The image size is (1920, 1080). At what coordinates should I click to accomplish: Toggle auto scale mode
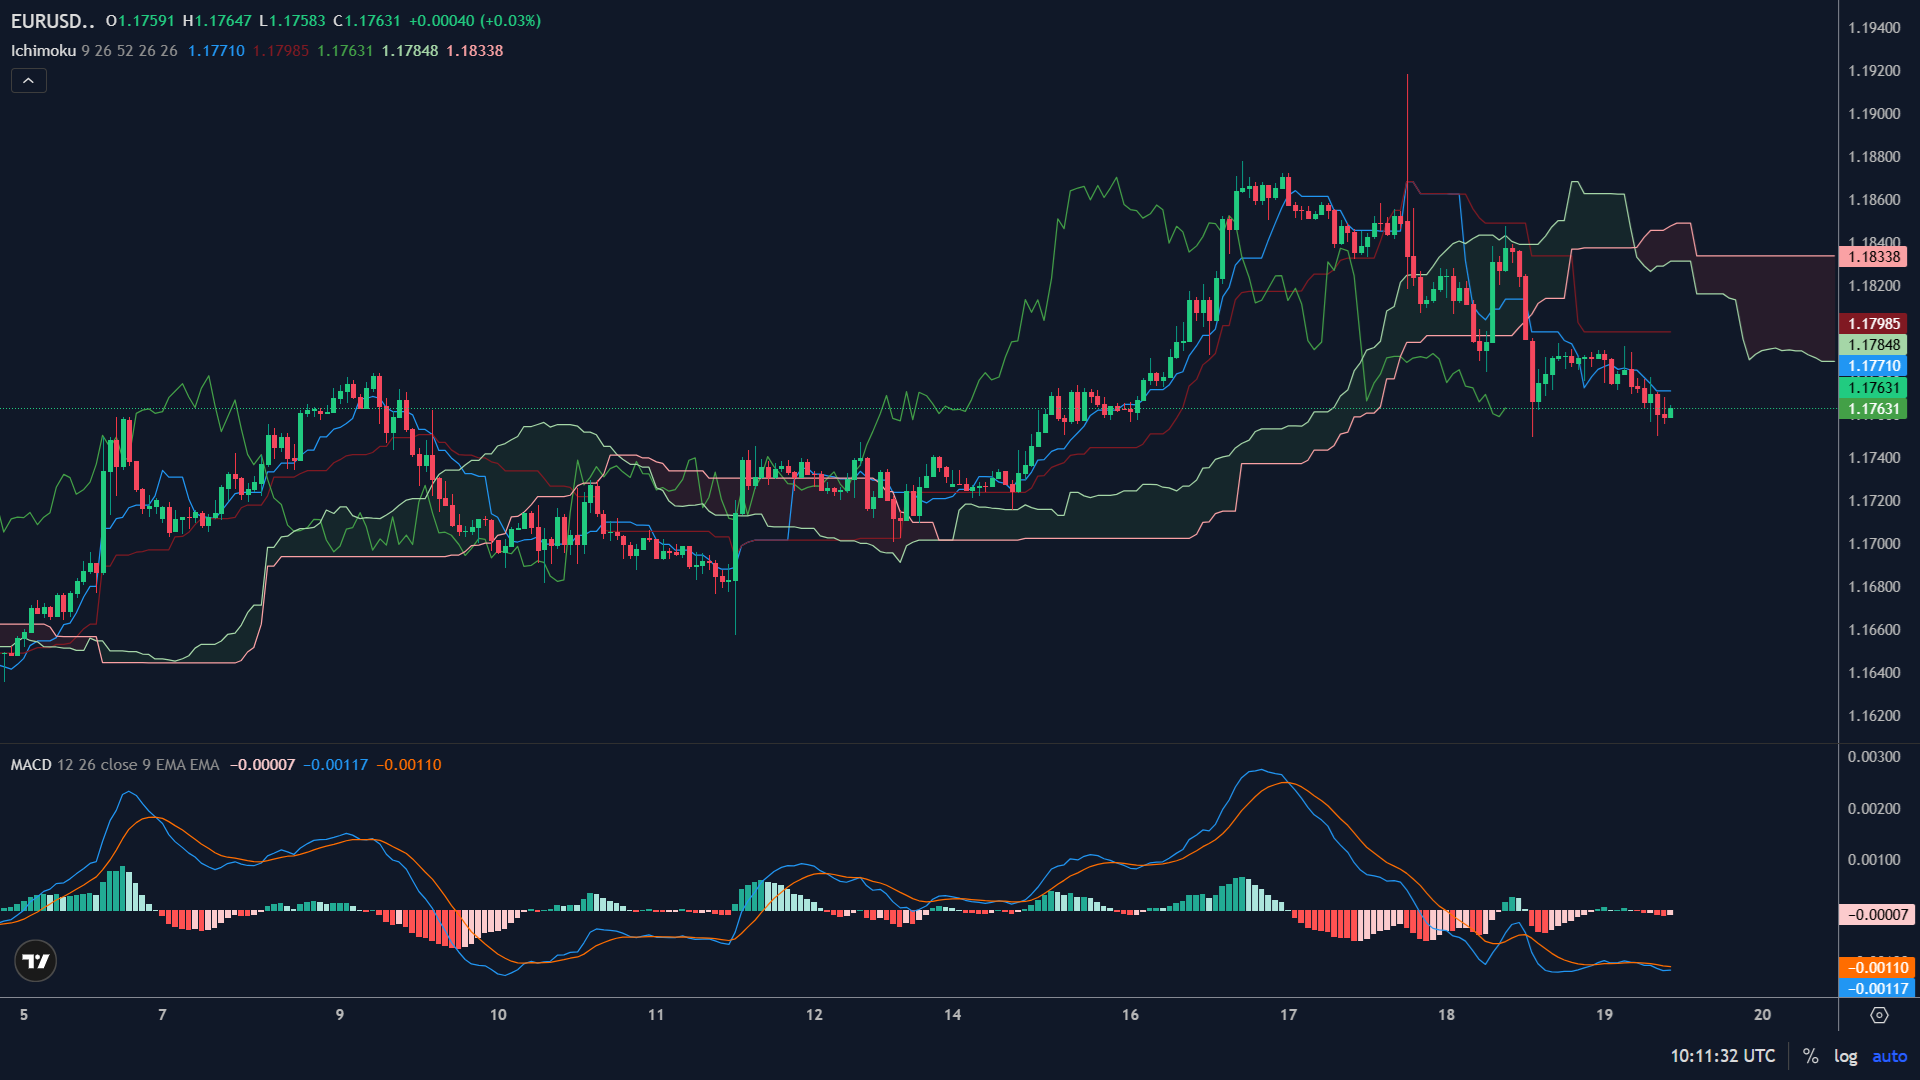[x=1889, y=1056]
